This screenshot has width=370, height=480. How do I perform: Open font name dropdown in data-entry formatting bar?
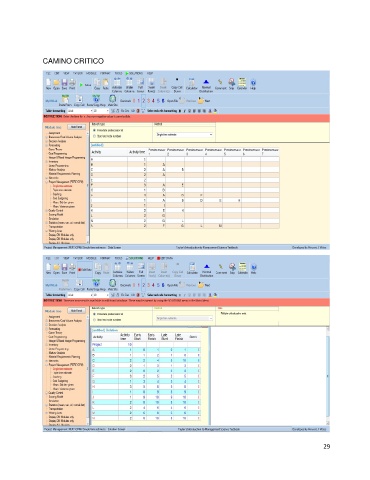click(x=80, y=111)
